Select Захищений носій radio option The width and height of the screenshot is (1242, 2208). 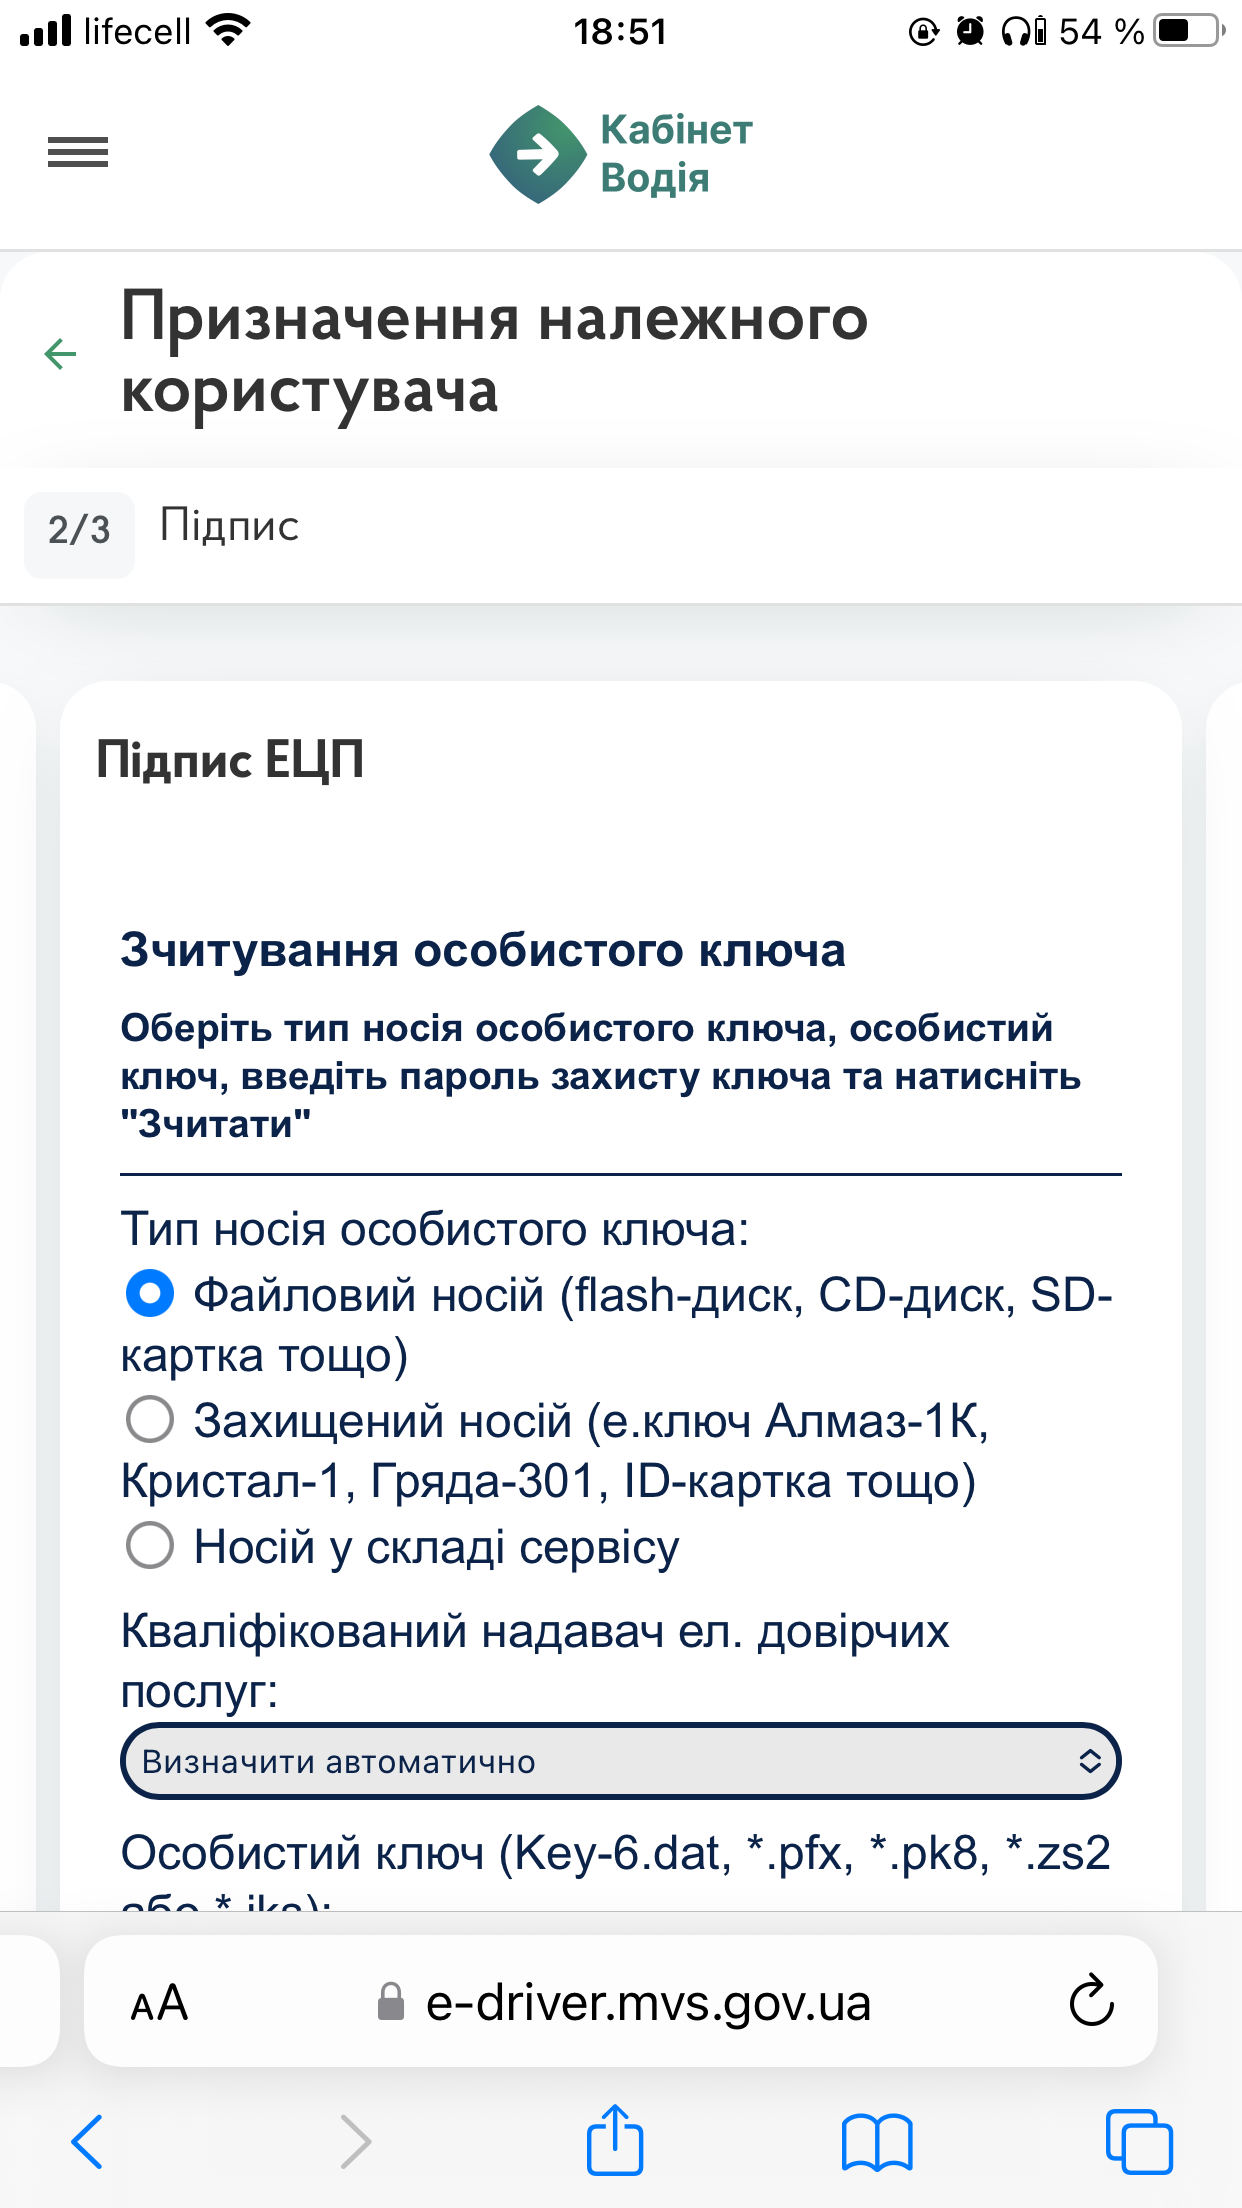(x=150, y=1420)
